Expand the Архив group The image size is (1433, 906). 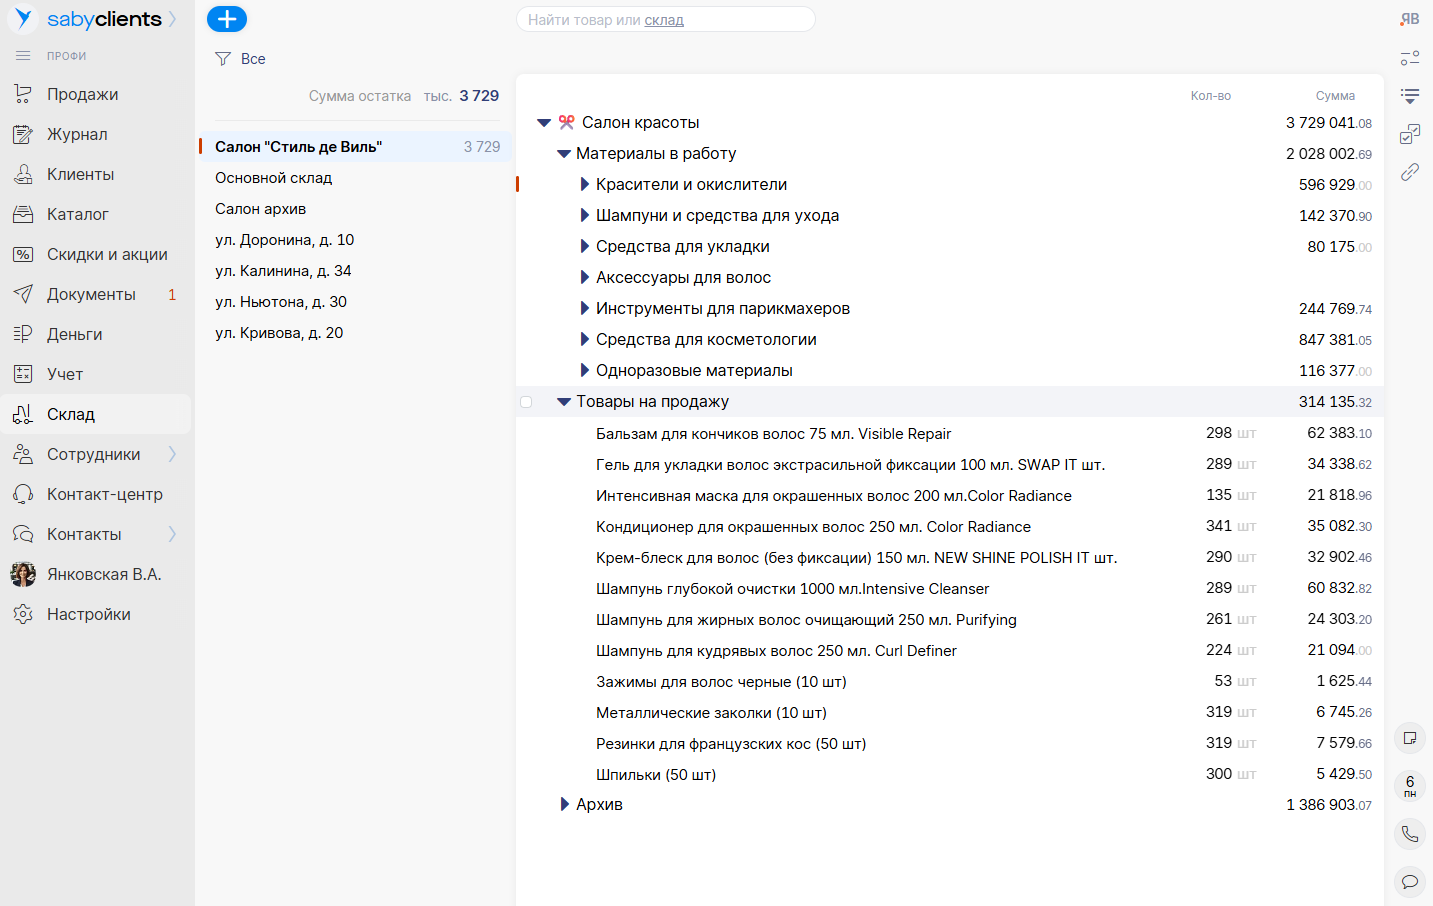(x=565, y=805)
